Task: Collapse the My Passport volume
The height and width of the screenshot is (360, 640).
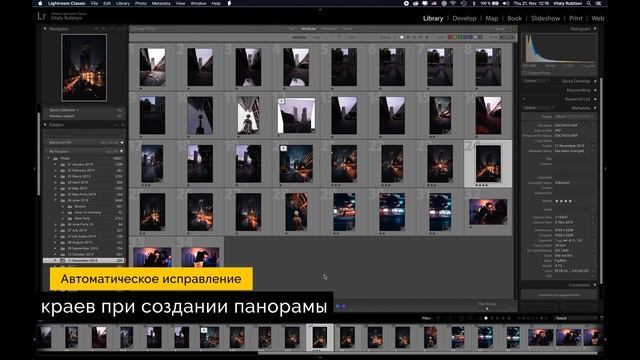Action: 122,151
